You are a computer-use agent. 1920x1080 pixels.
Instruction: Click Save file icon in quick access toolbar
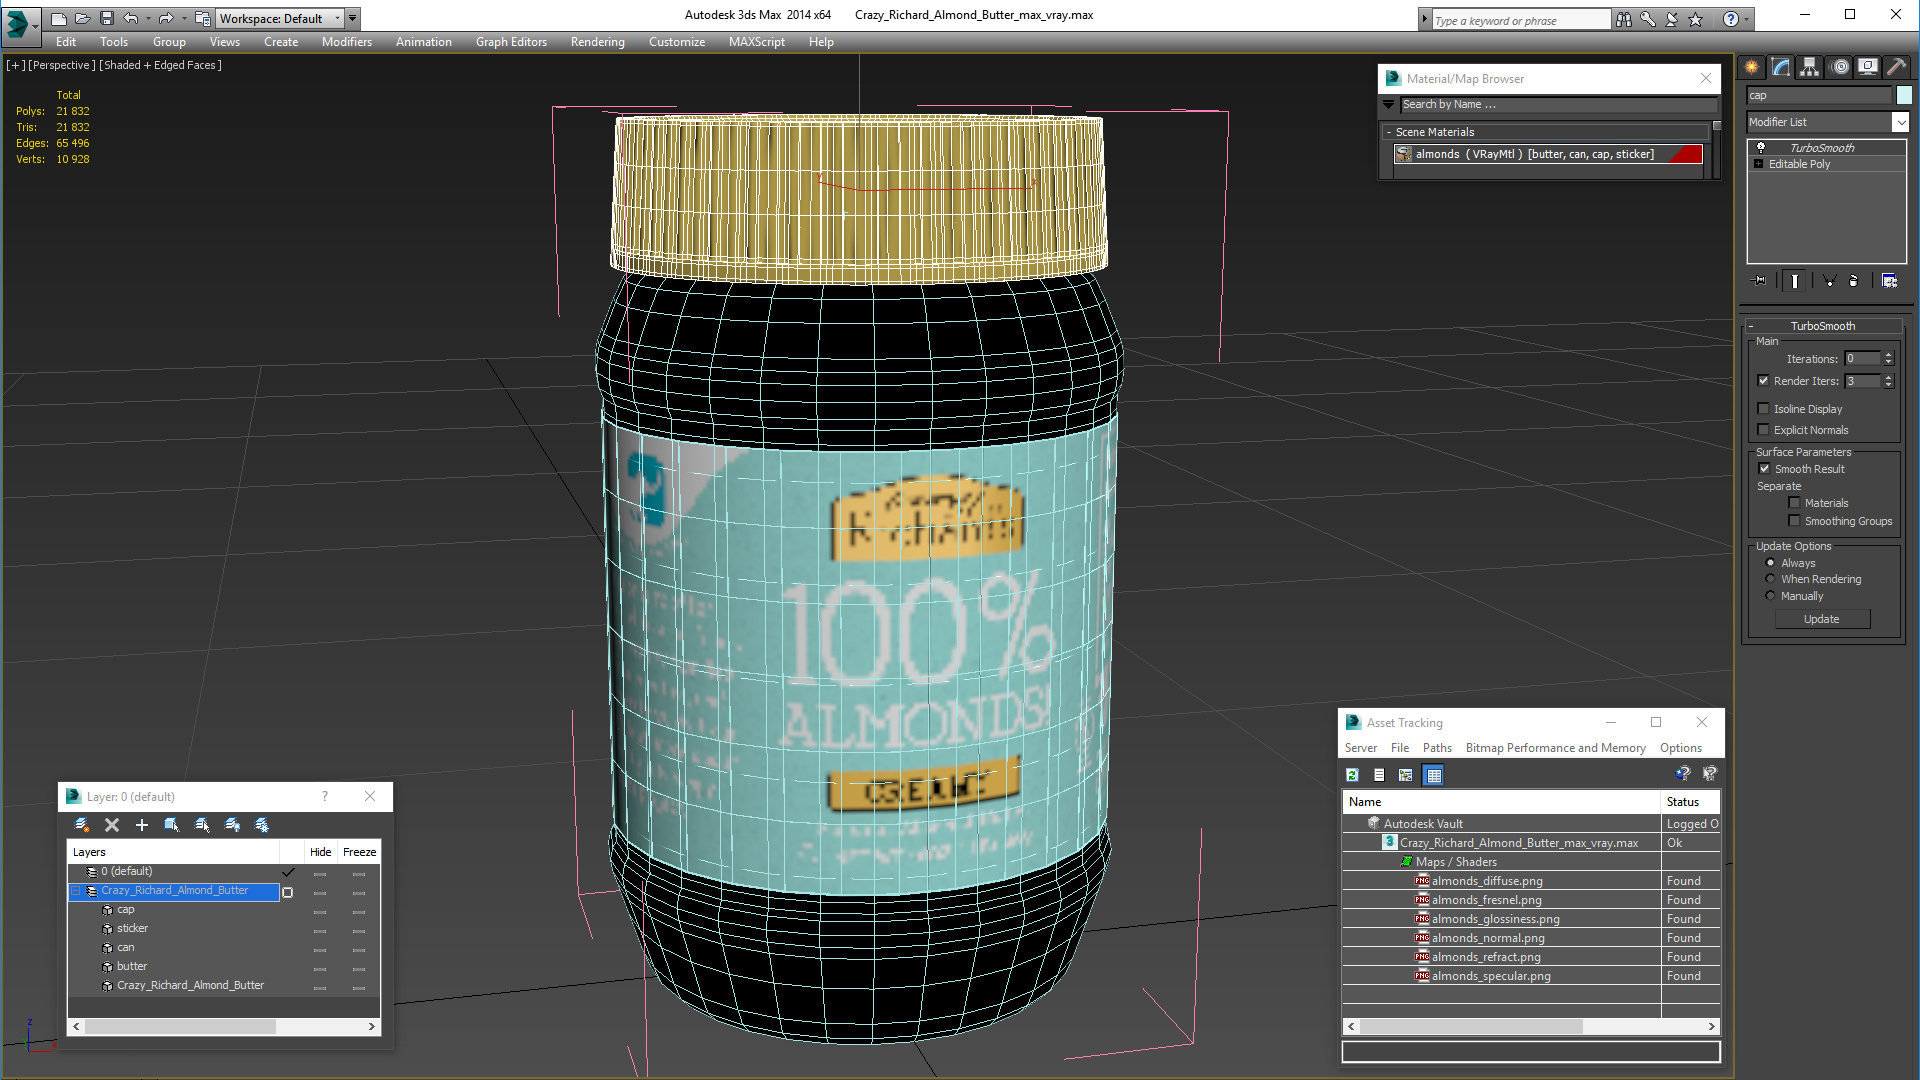[106, 18]
